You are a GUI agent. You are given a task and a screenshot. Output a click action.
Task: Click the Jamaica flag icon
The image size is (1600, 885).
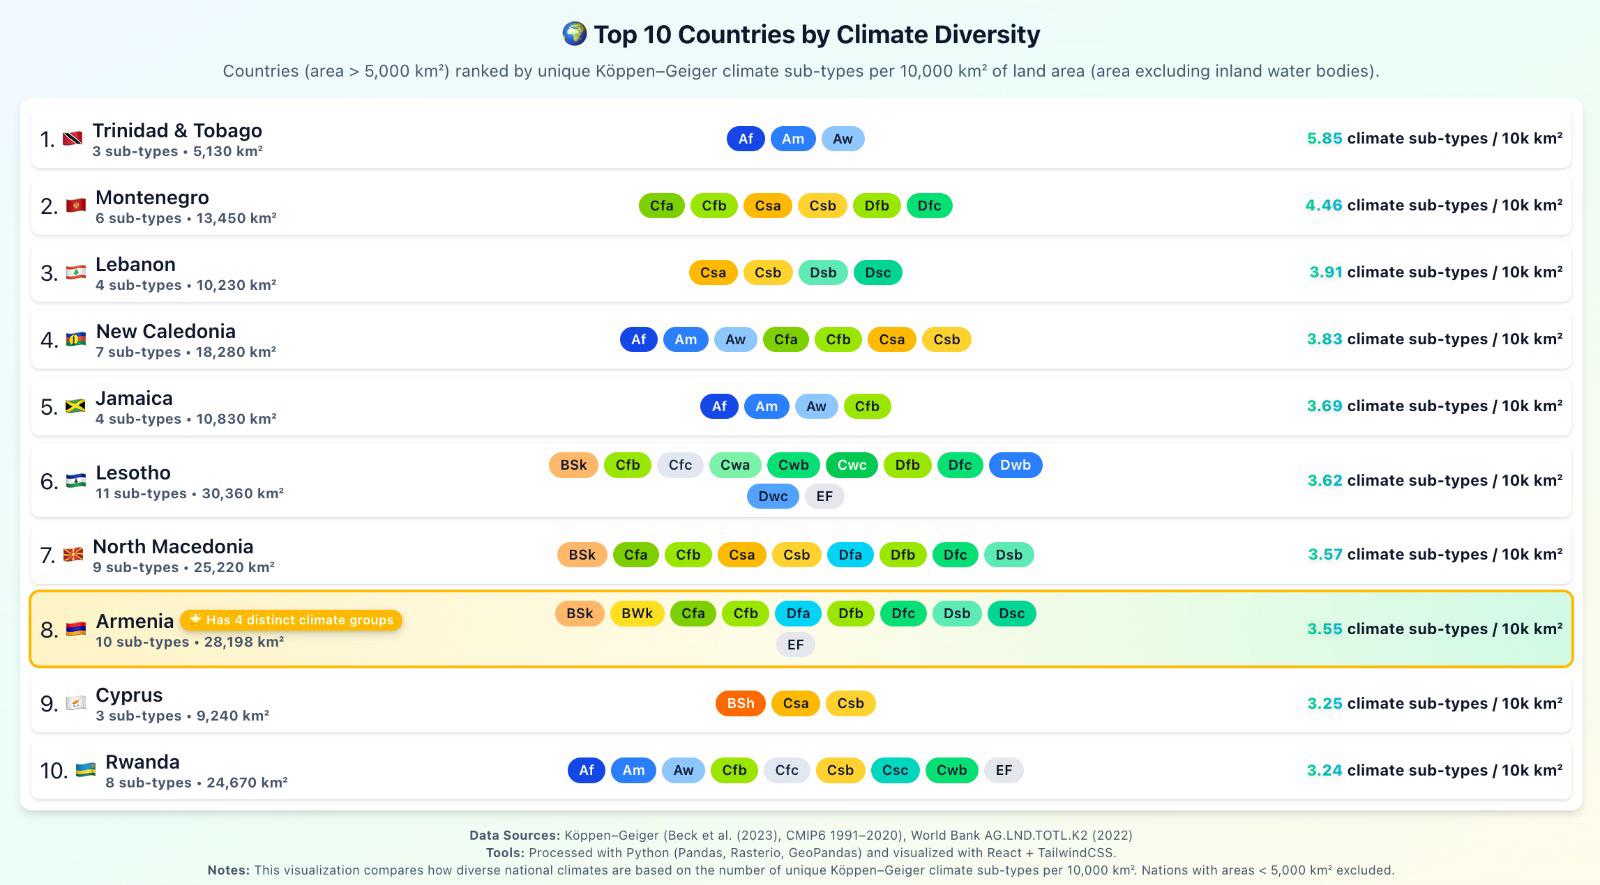(x=76, y=407)
